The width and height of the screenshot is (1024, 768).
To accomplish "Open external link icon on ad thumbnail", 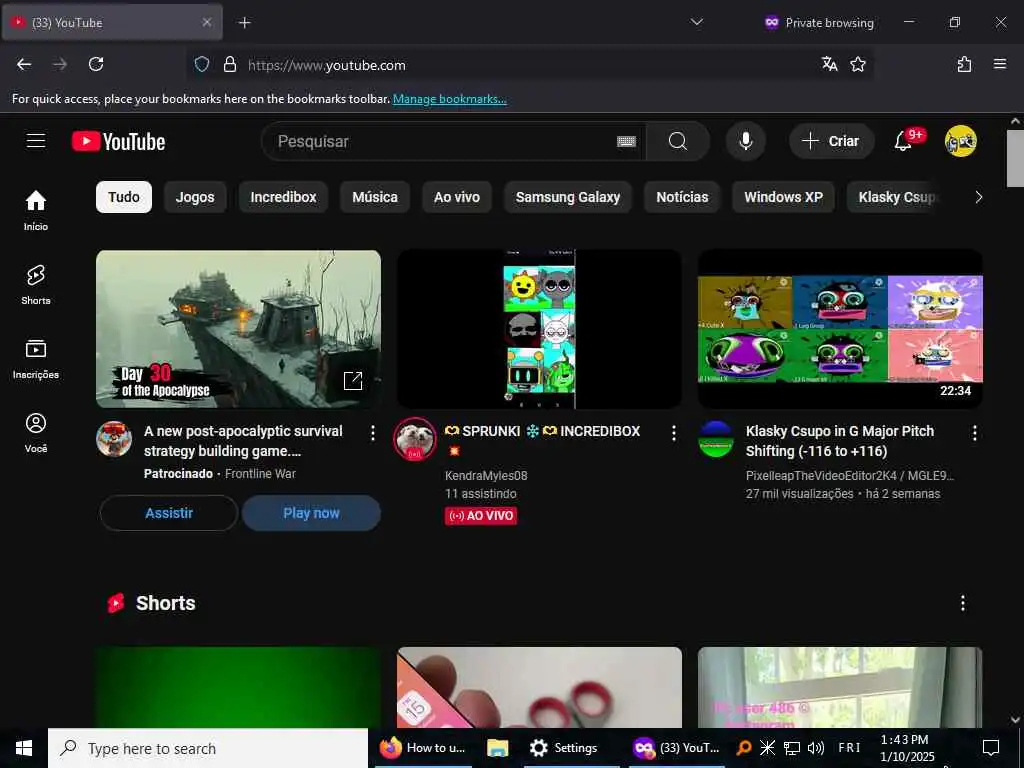I will pos(353,380).
